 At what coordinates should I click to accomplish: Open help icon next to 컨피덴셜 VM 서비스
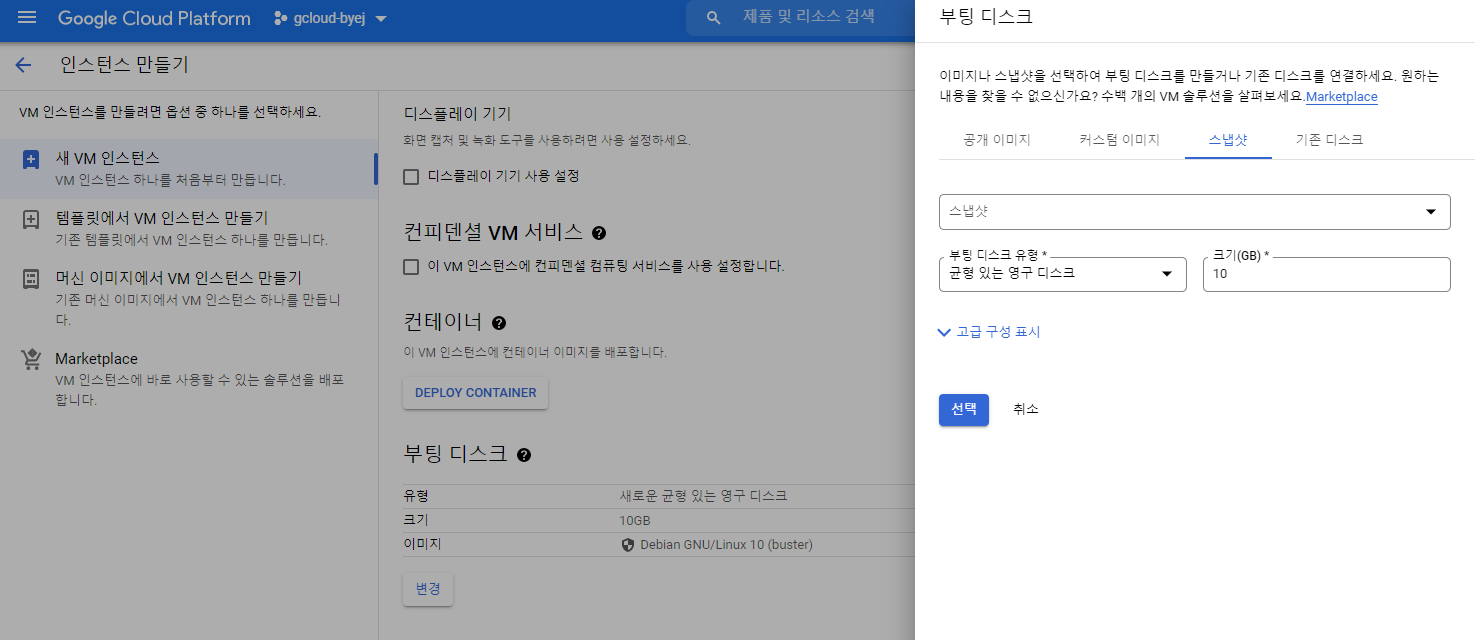point(599,233)
